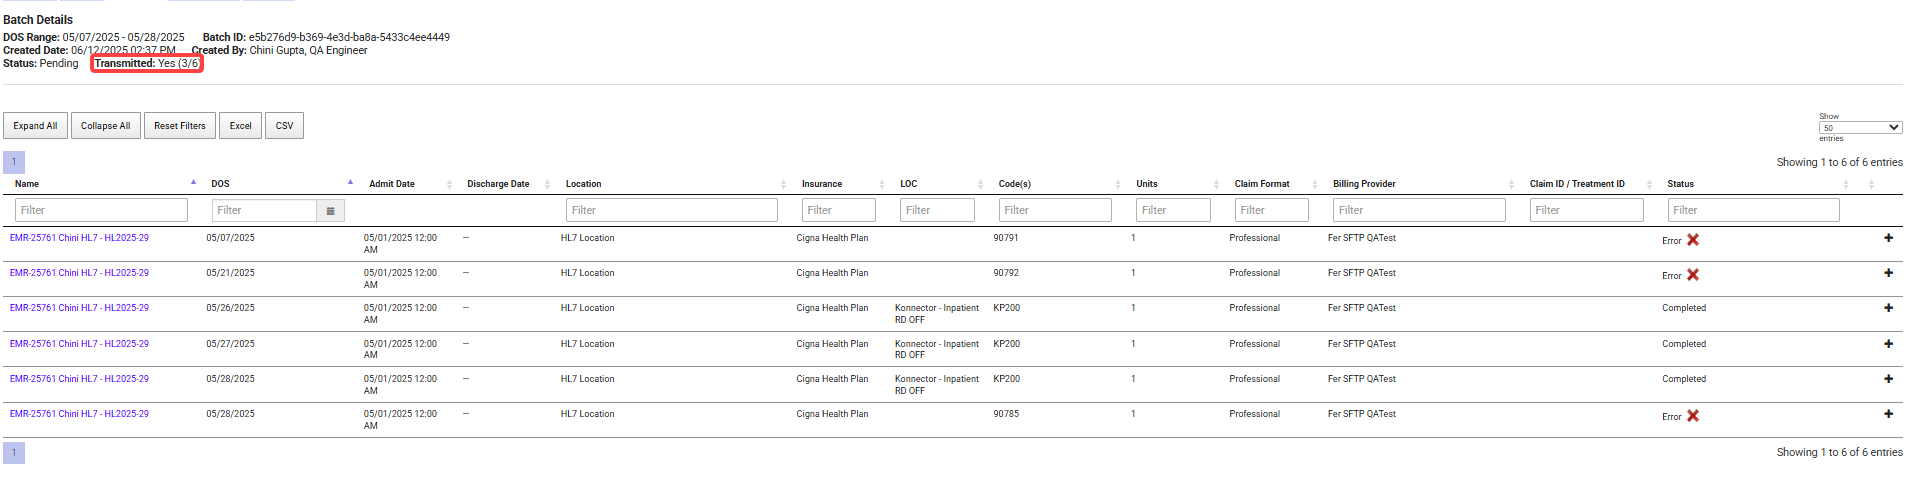Go to page 1 in the bottom pagination
The height and width of the screenshot is (492, 1908).
(x=14, y=453)
